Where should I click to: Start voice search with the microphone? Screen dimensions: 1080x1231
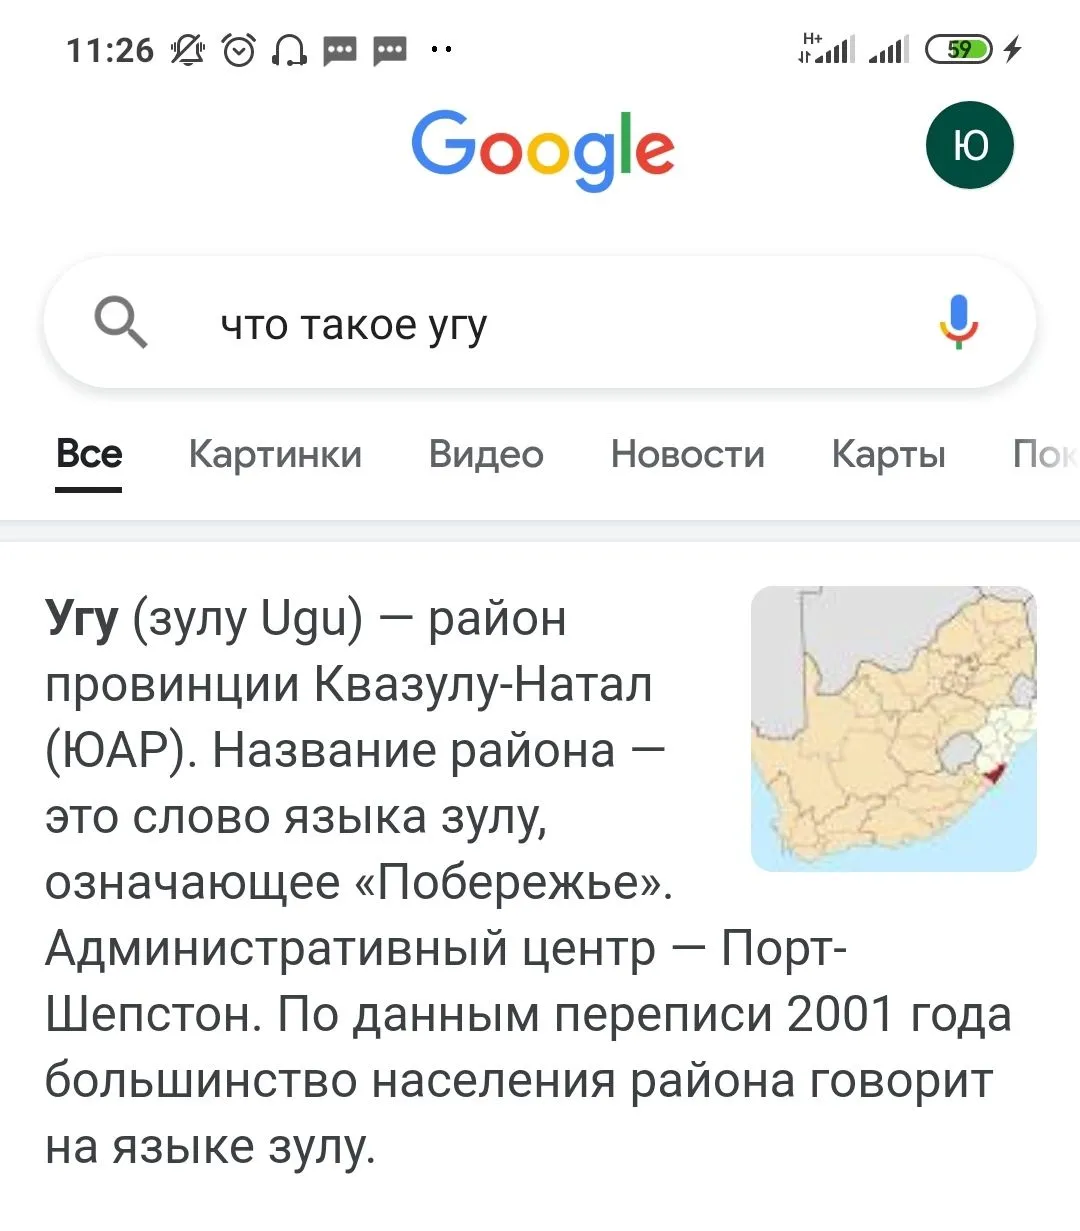pos(958,322)
